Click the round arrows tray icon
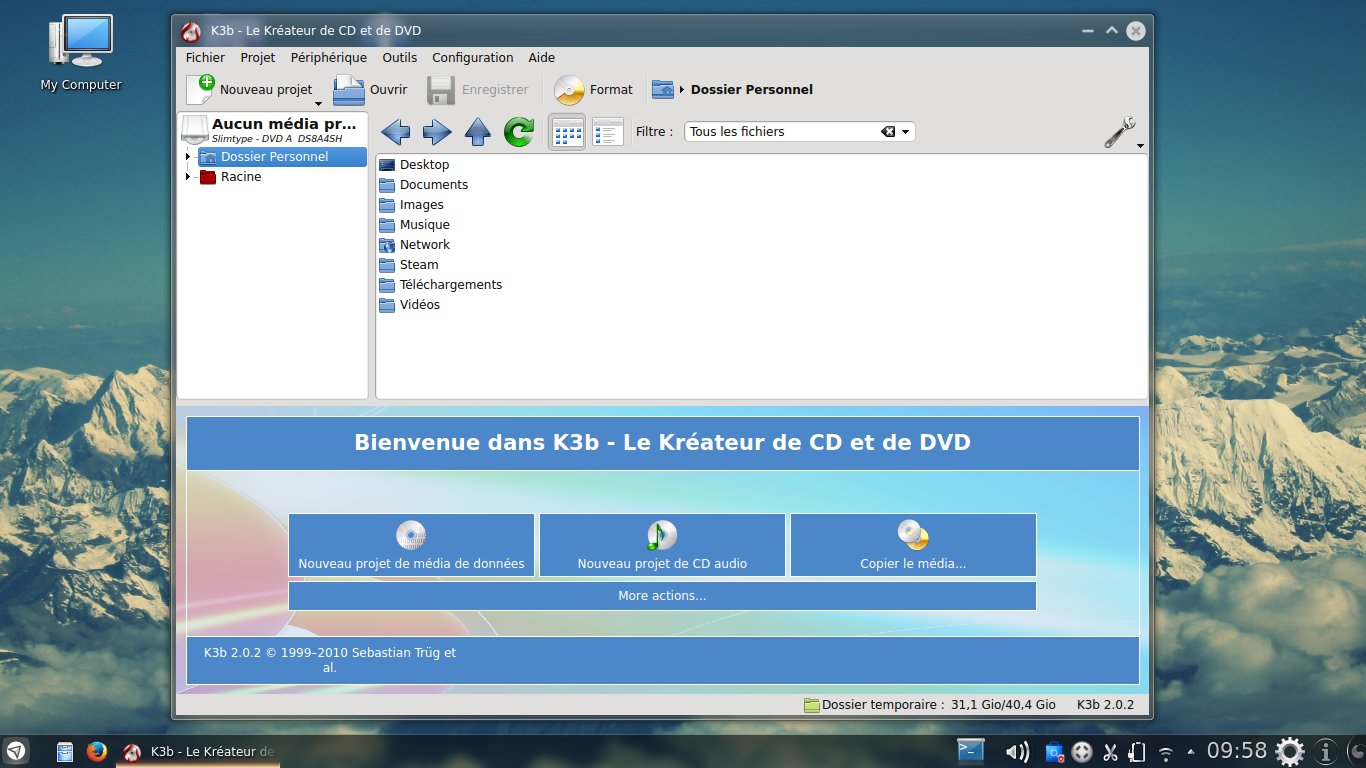Screen dimensions: 1366x768 1081,752
